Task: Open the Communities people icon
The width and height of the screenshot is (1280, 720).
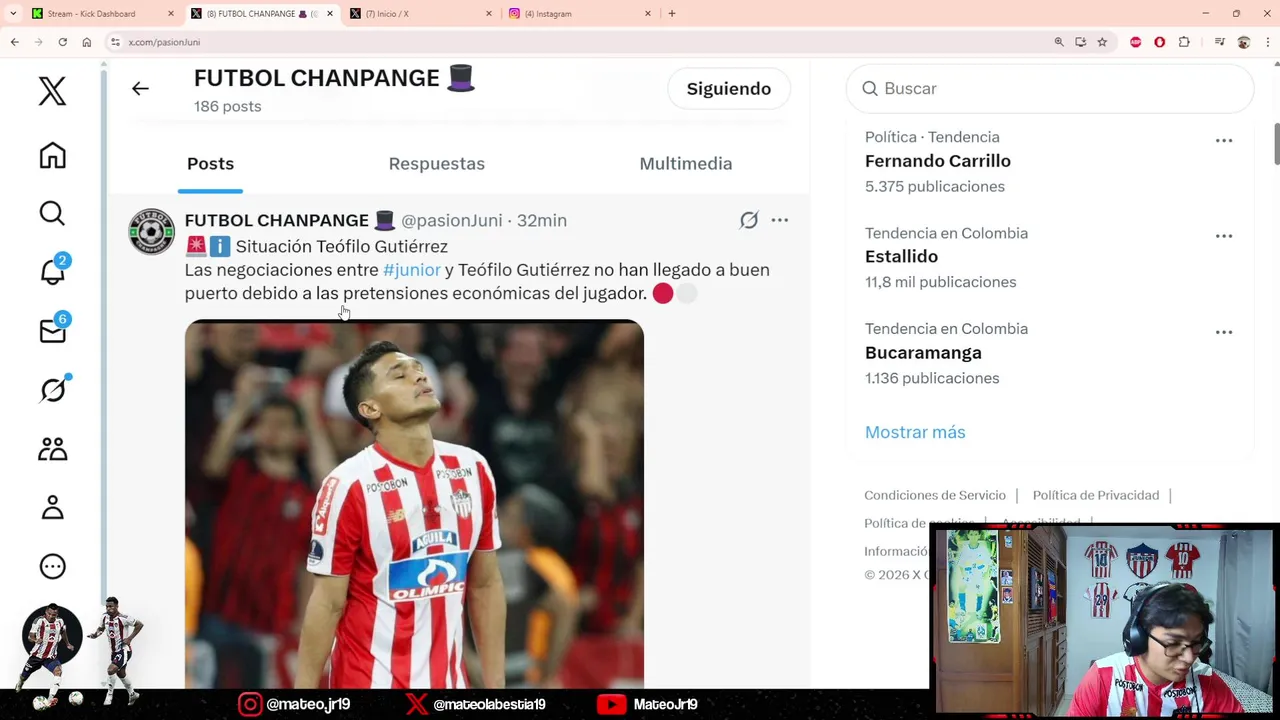Action: (x=52, y=449)
